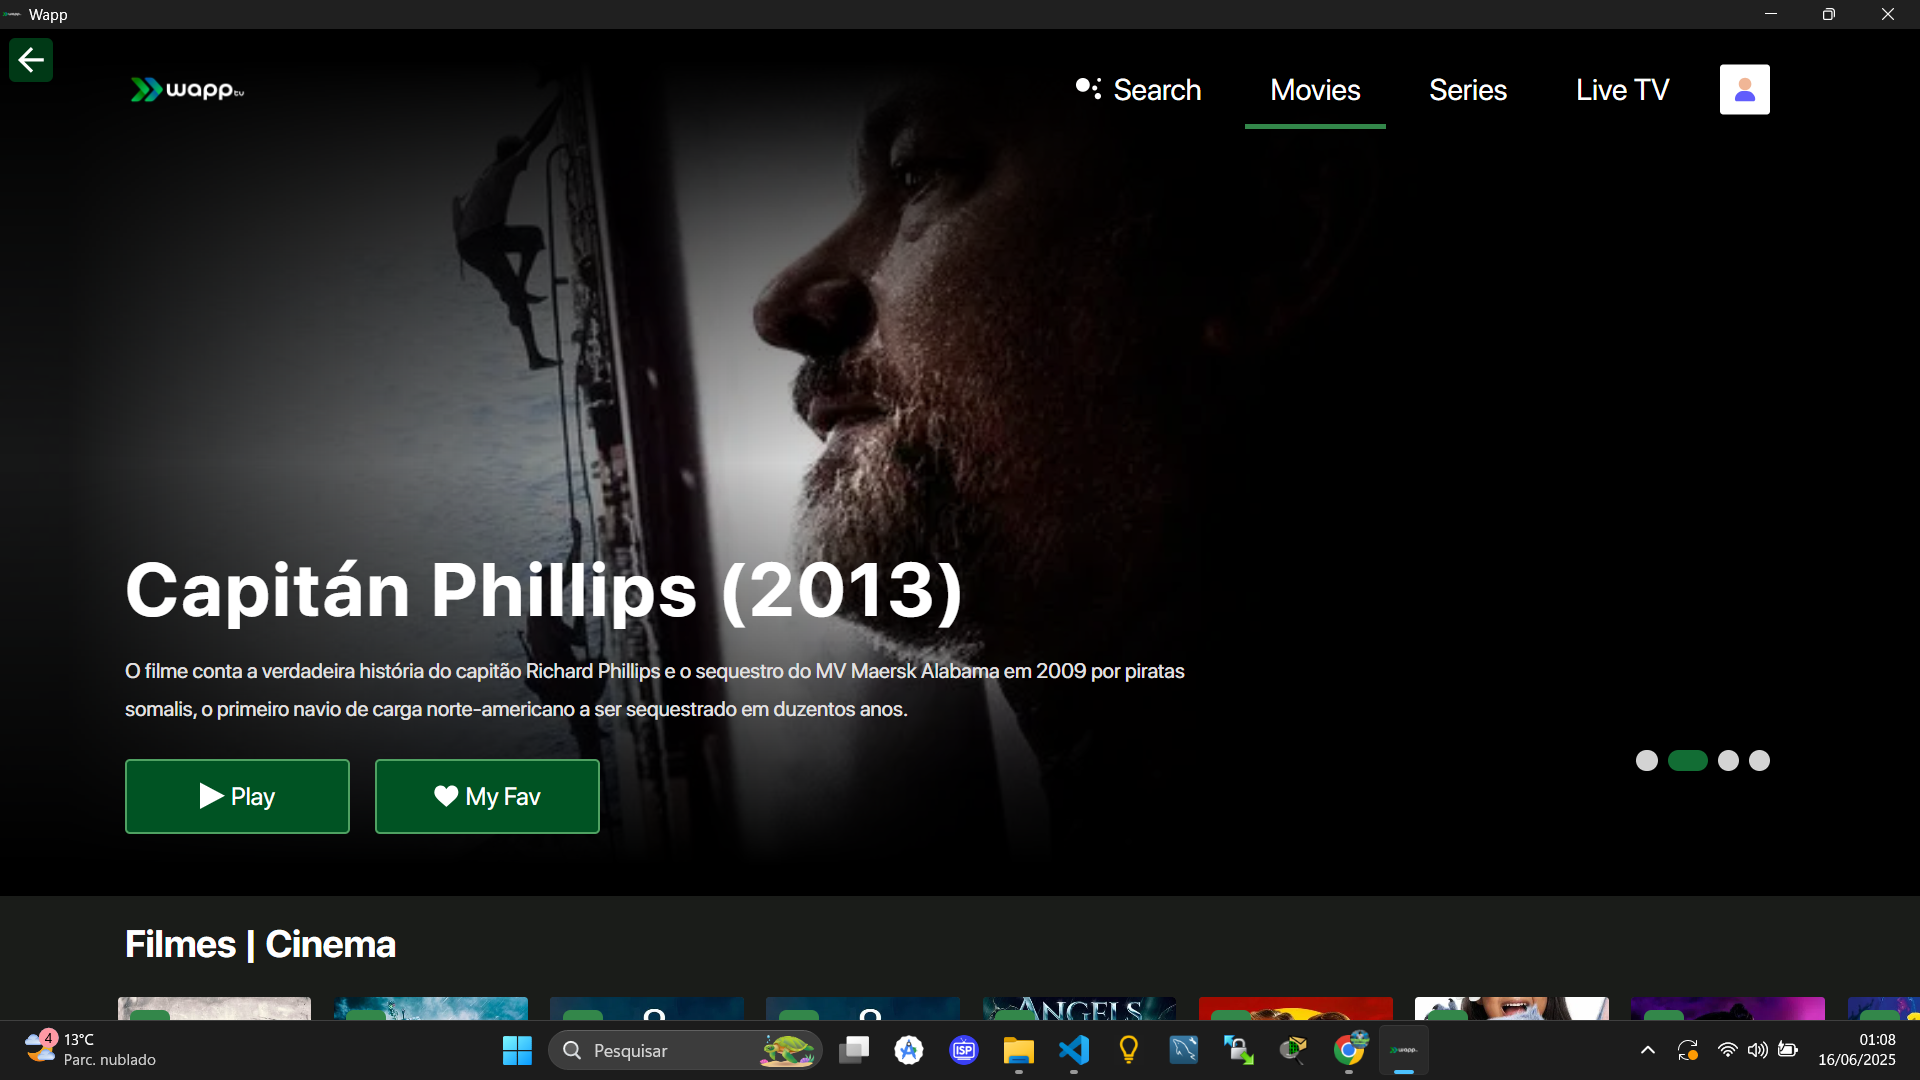Viewport: 1920px width, 1080px height.
Task: Open MySQL Workbench from the taskbar
Action: click(1184, 1050)
